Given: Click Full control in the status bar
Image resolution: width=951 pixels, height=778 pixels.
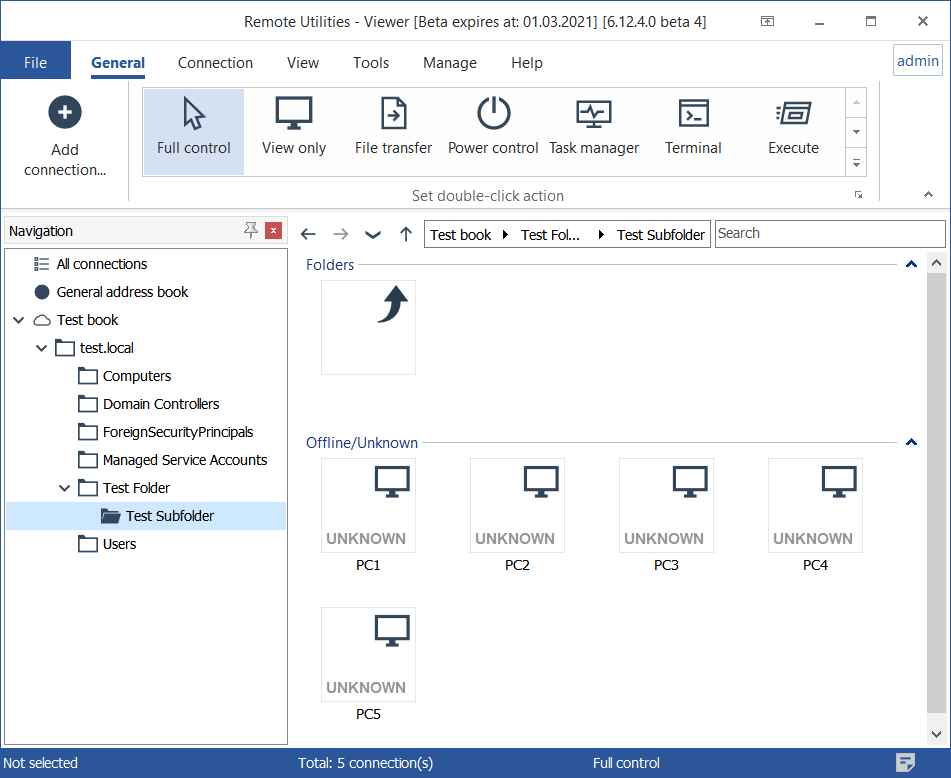Looking at the screenshot, I should coord(626,763).
